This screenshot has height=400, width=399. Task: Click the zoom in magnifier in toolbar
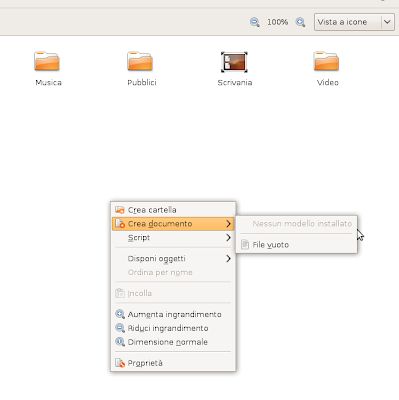point(300,22)
